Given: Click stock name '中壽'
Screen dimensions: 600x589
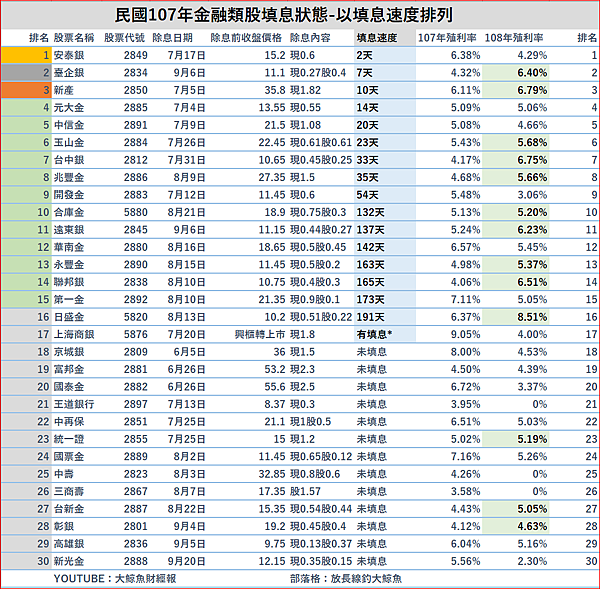Looking at the screenshot, I should click(x=64, y=475).
